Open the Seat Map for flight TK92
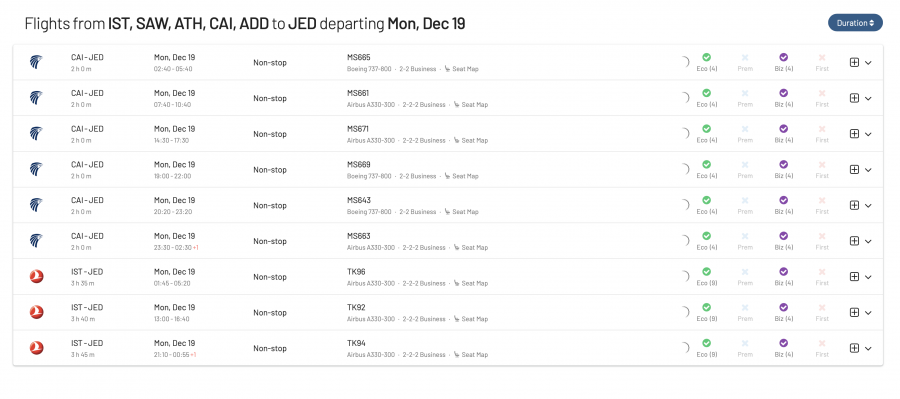This screenshot has height=399, width=900. (x=471, y=319)
